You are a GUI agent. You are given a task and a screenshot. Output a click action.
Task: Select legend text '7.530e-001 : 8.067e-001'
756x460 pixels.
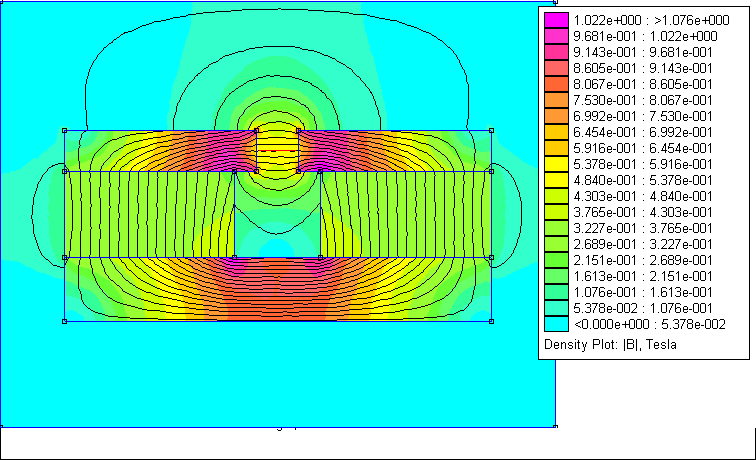[643, 100]
